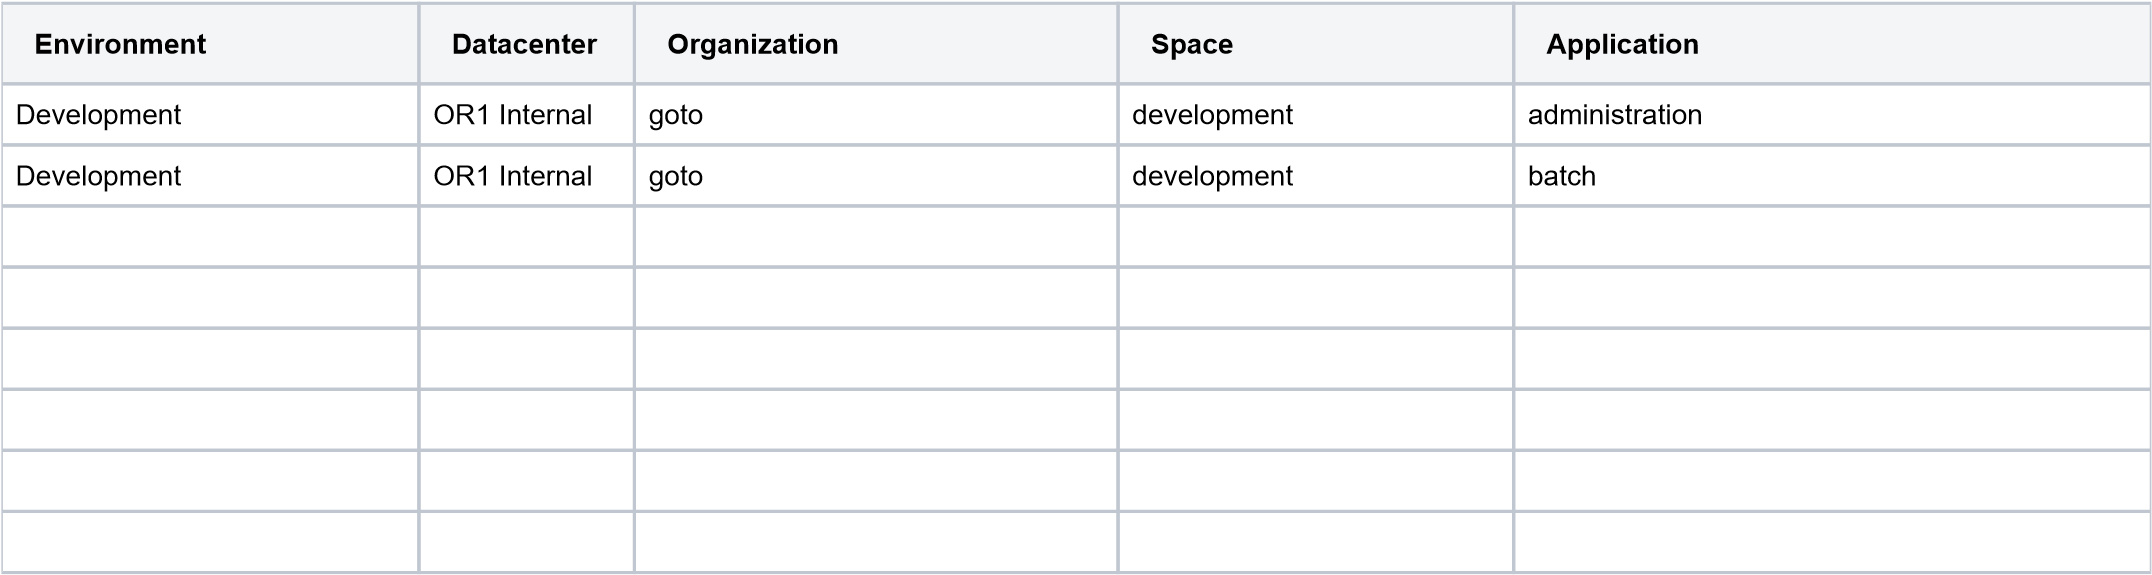
Task: Click the fourth row's Space cell
Action: pos(1315,298)
